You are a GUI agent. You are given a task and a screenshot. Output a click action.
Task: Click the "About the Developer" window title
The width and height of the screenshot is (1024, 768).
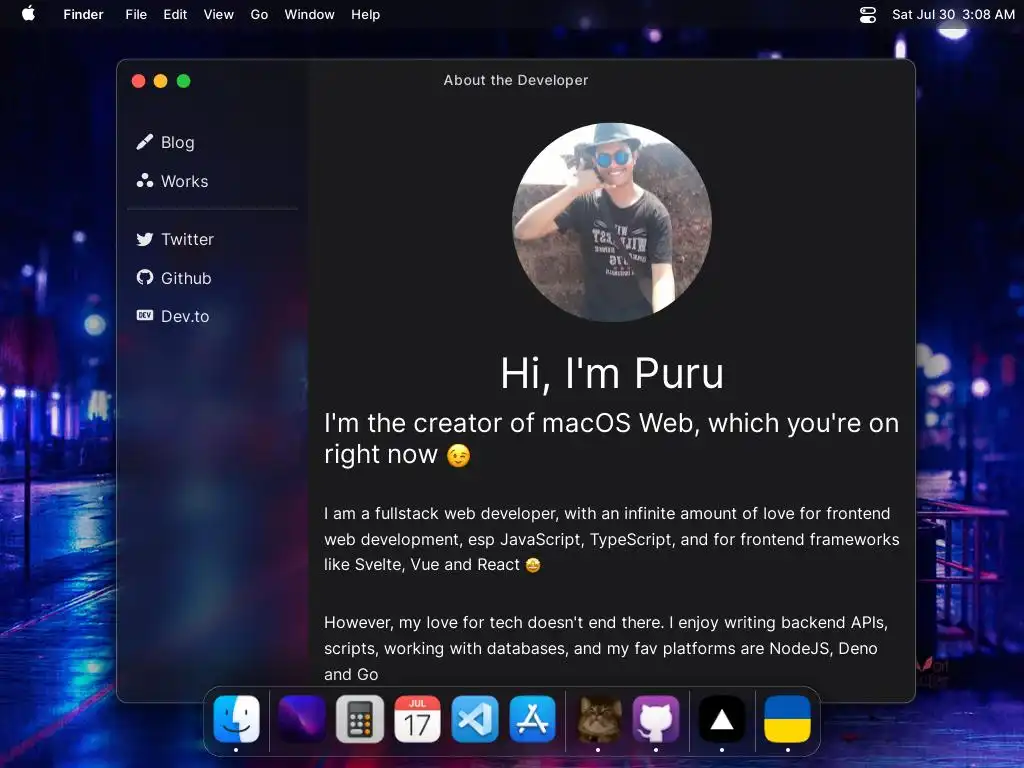[x=516, y=80]
